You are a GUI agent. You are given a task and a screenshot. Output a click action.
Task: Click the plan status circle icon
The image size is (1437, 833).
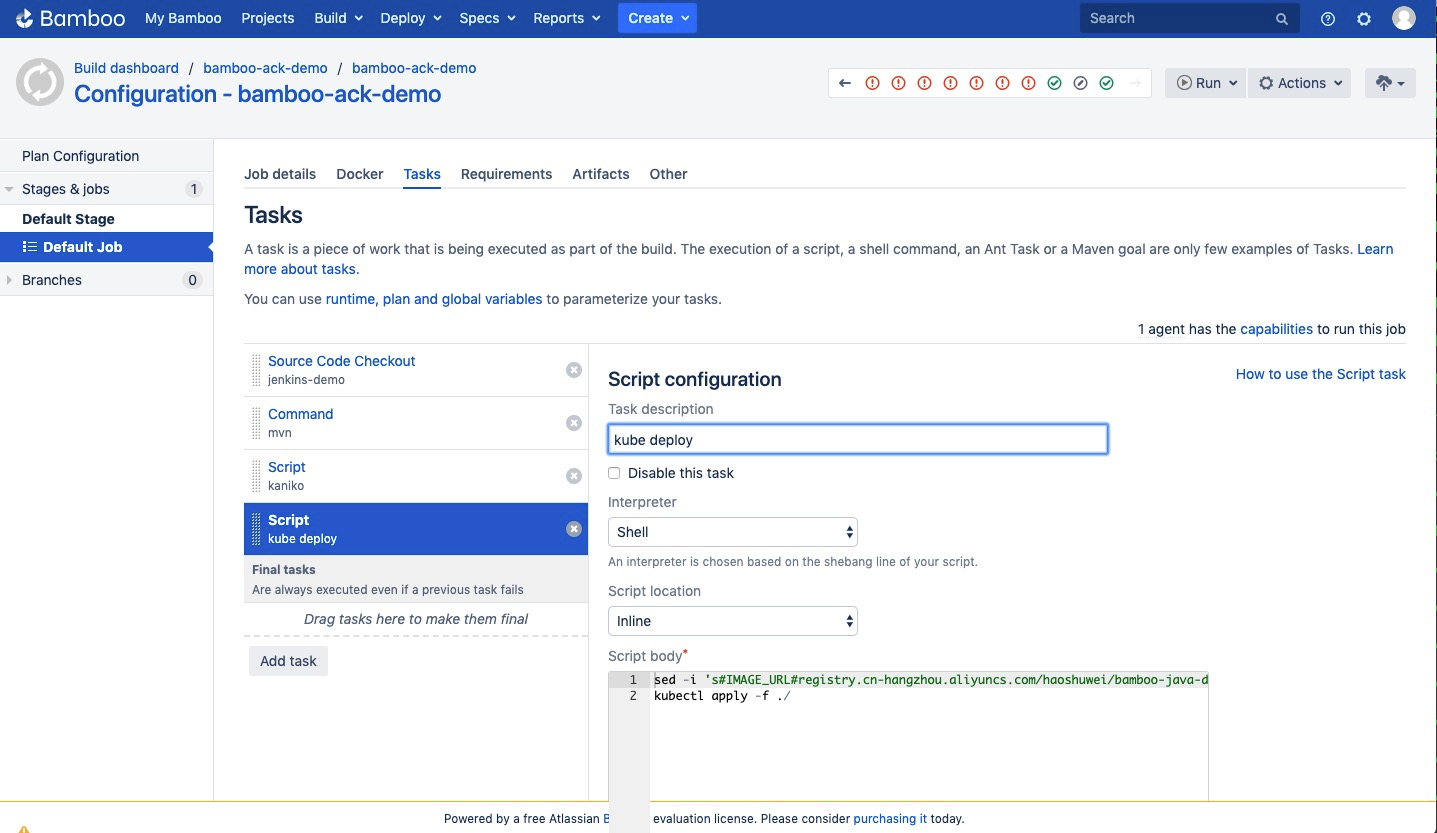(40, 82)
